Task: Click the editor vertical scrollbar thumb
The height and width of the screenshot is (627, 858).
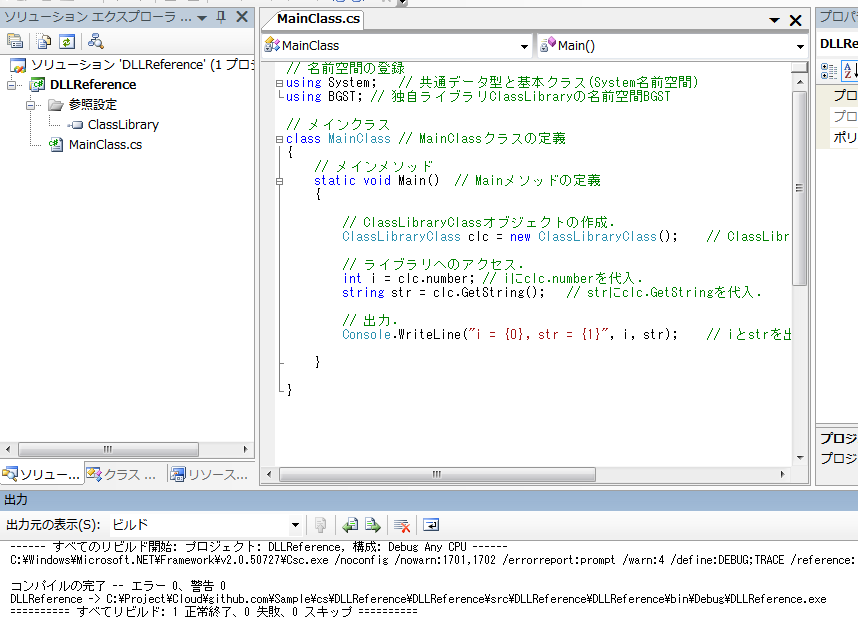Action: (799, 188)
